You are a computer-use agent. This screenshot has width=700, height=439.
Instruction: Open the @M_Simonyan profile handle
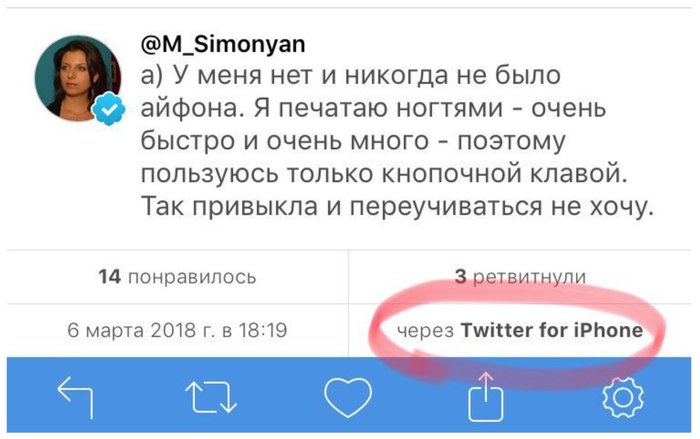pos(223,44)
